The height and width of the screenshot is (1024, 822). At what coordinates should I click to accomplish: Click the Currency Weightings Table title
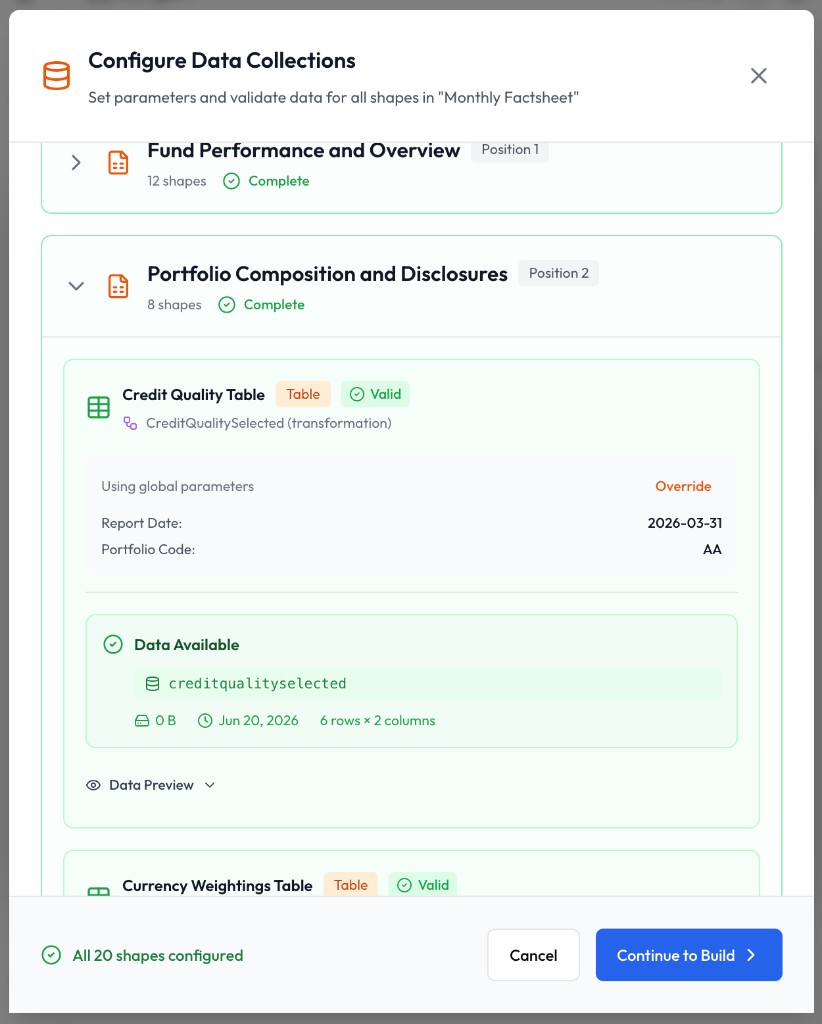tap(217, 886)
